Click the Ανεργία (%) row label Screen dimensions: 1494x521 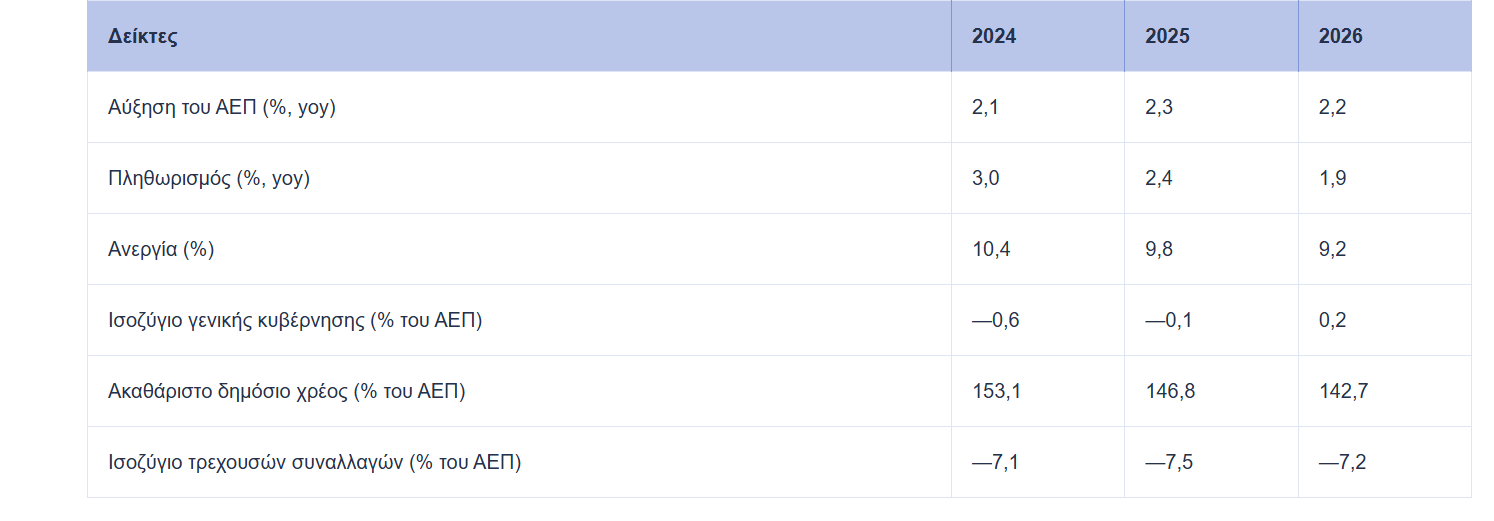click(161, 250)
